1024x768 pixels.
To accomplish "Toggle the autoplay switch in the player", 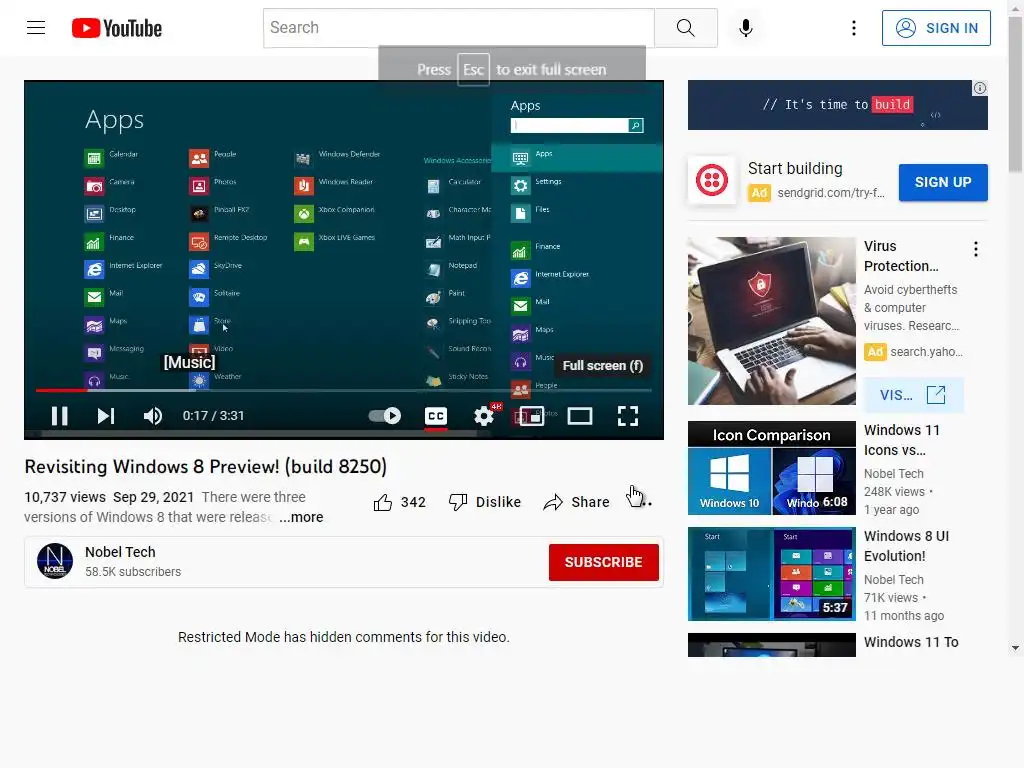I will (x=385, y=416).
